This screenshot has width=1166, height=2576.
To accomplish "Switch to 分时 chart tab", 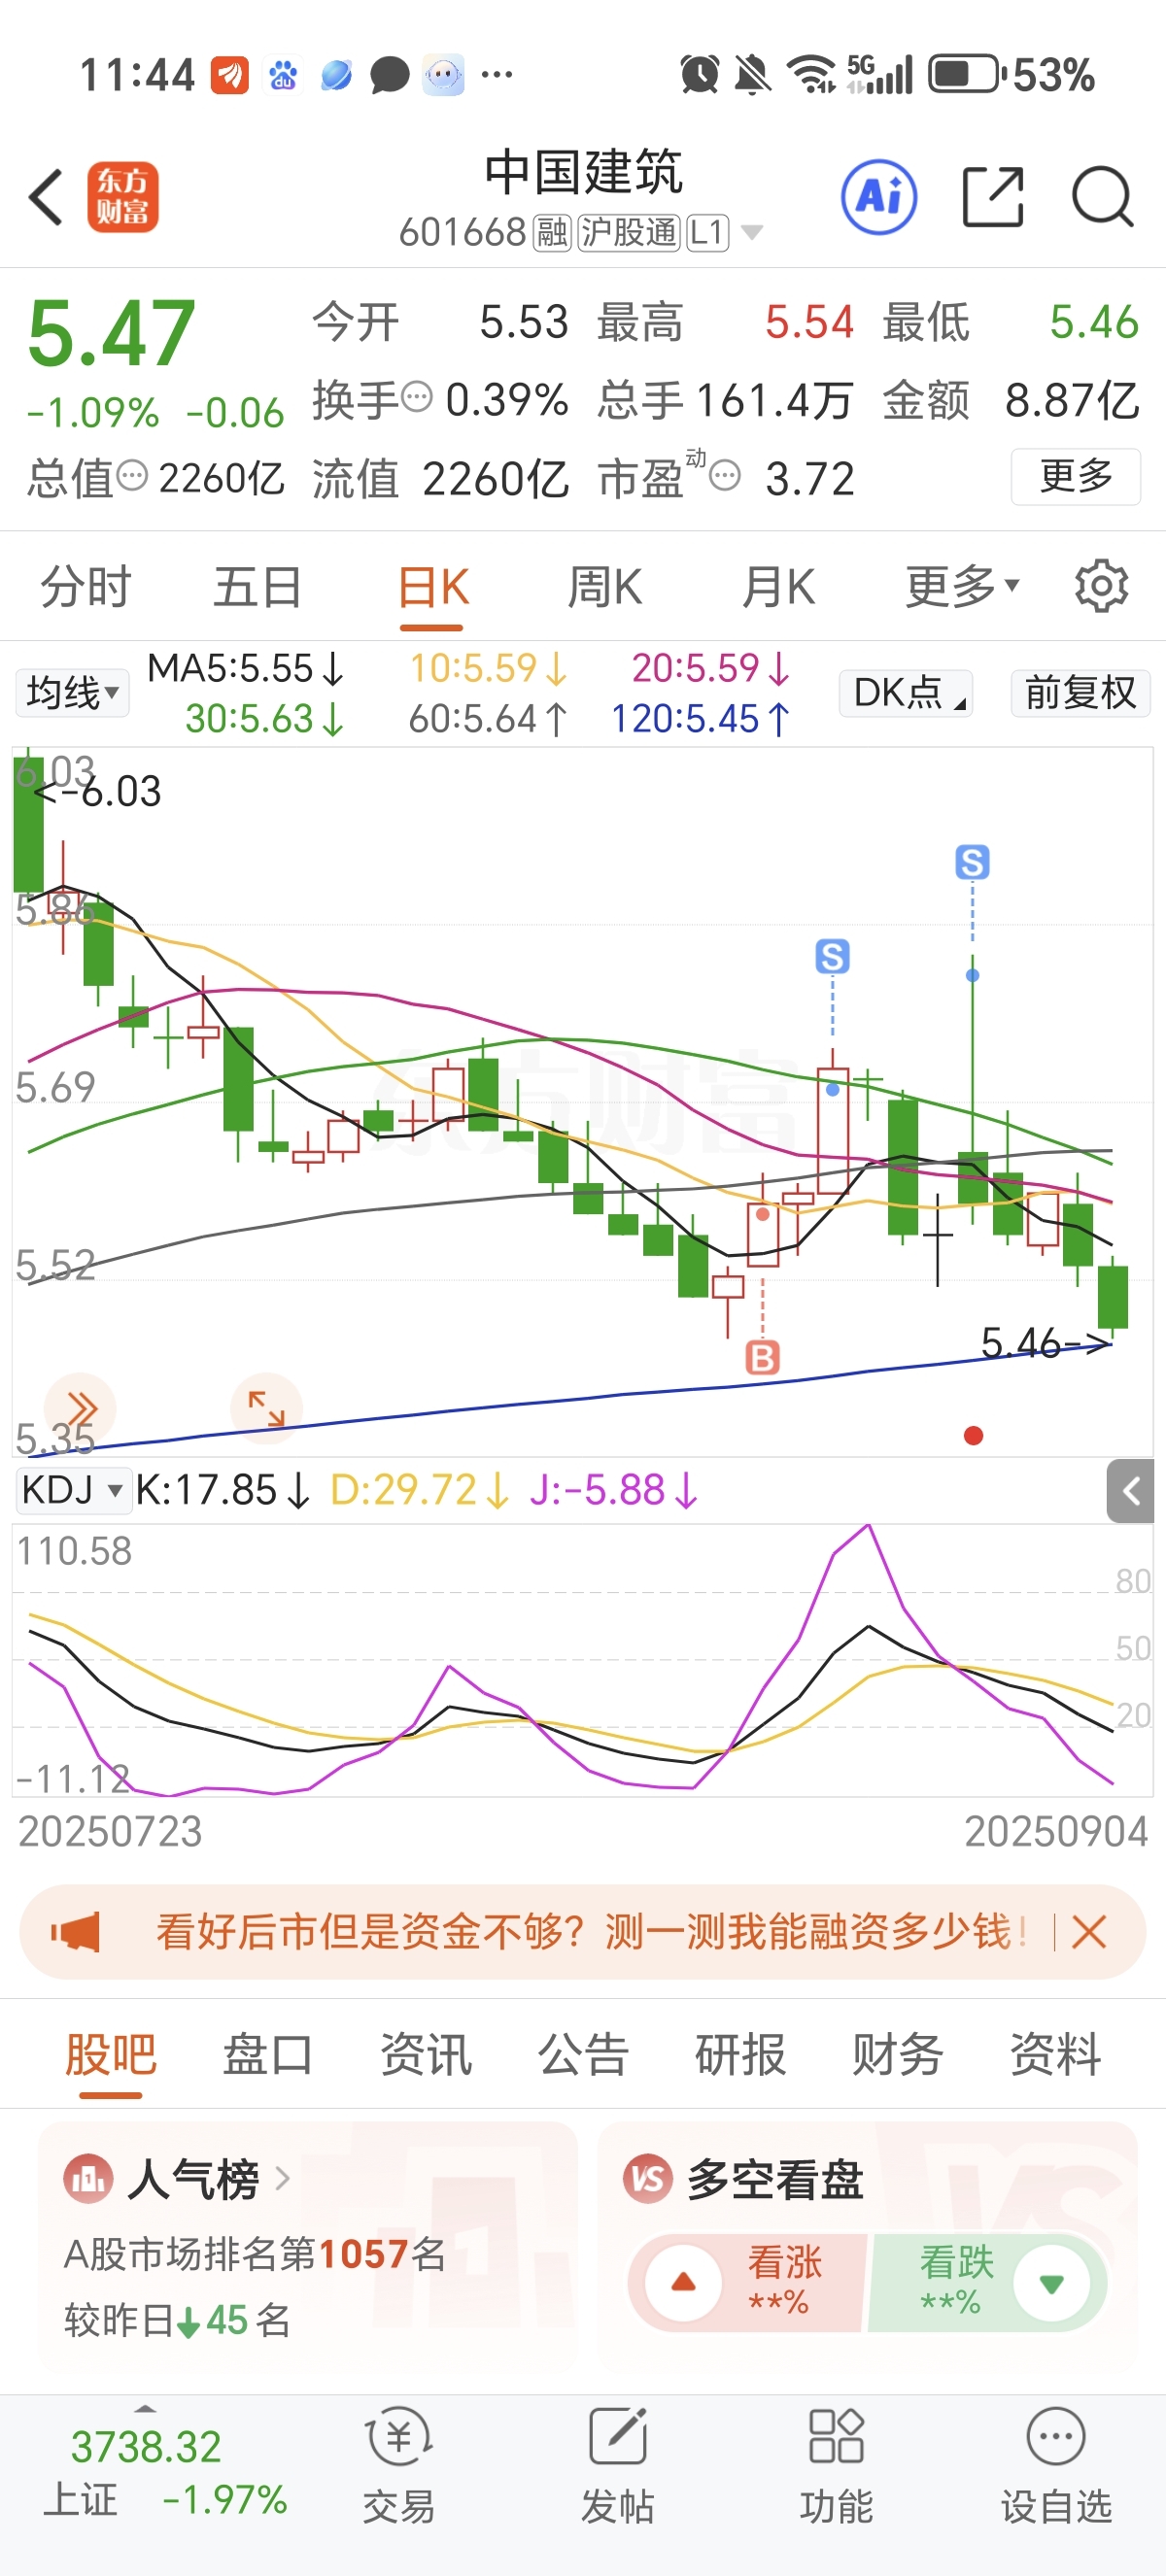I will pos(86,586).
